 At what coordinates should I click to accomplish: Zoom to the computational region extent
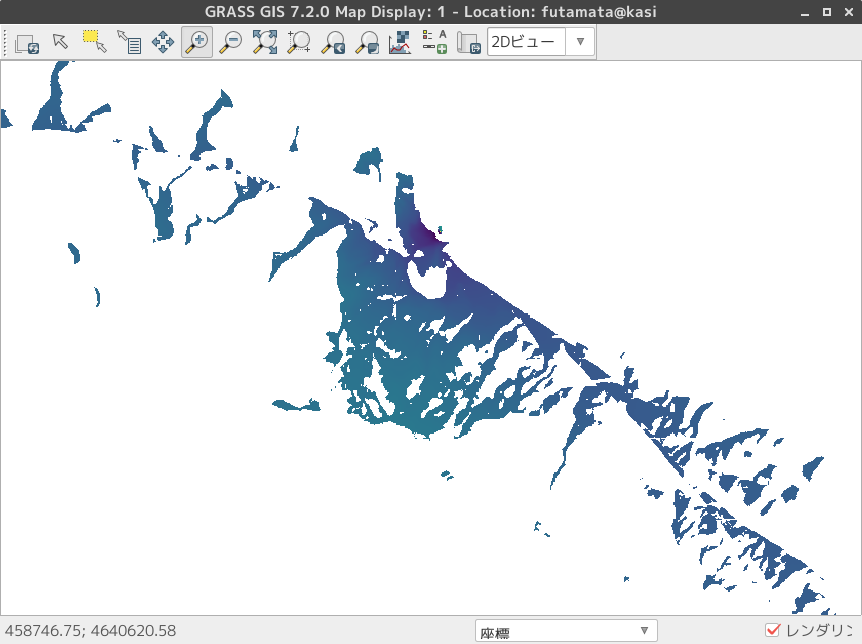tap(264, 42)
